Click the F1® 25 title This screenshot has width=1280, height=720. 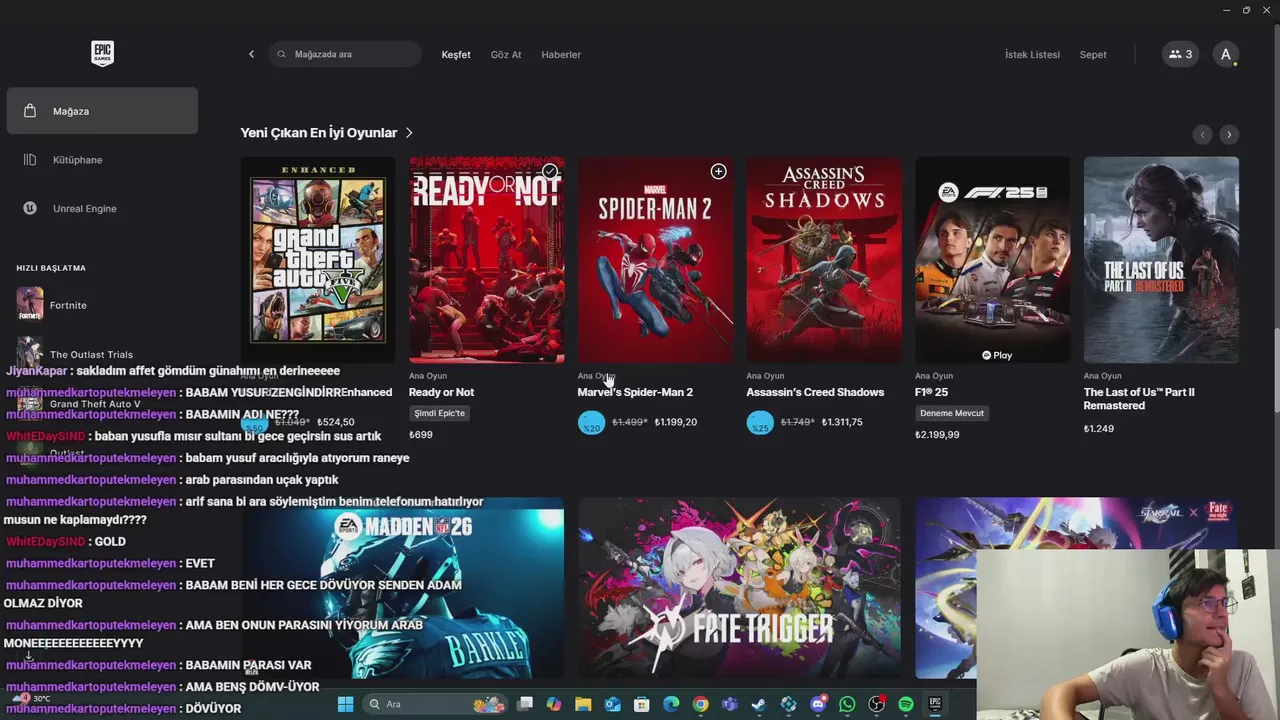931,392
